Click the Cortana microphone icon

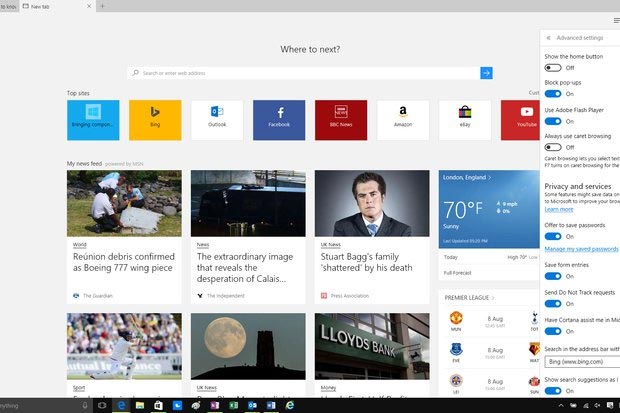click(x=85, y=405)
